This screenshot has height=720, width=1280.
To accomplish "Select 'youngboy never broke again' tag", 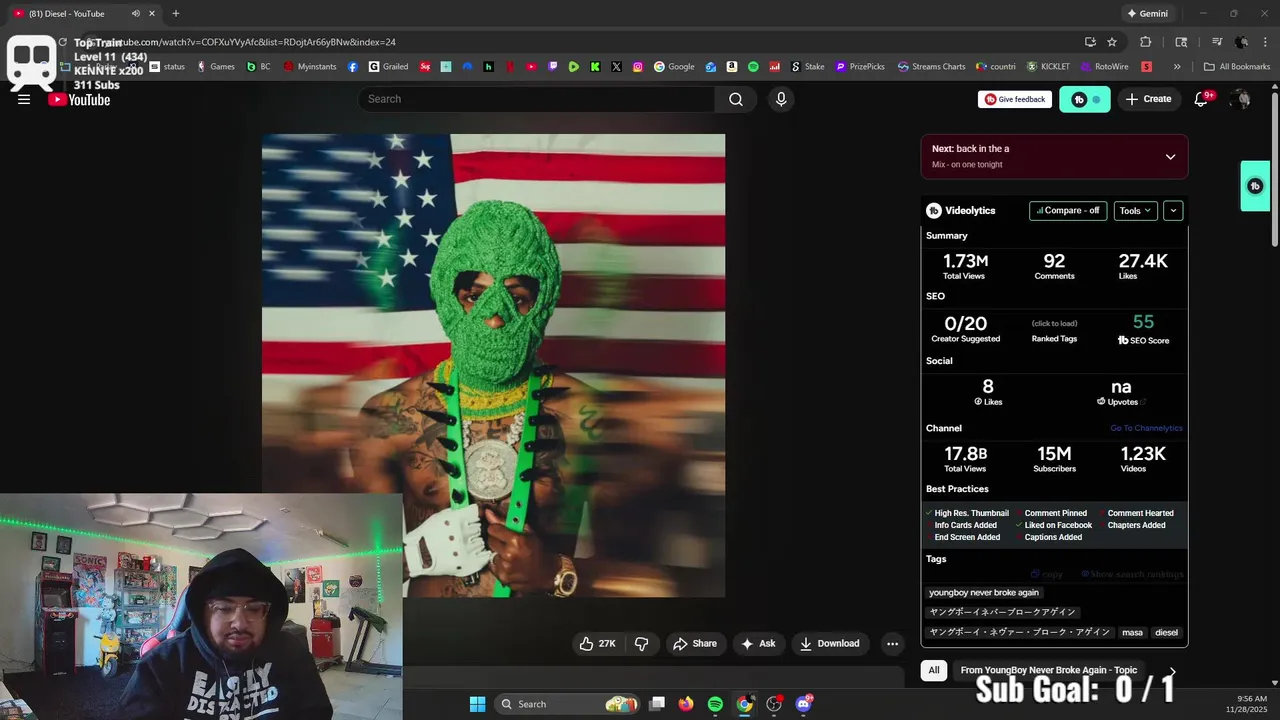I will (984, 592).
